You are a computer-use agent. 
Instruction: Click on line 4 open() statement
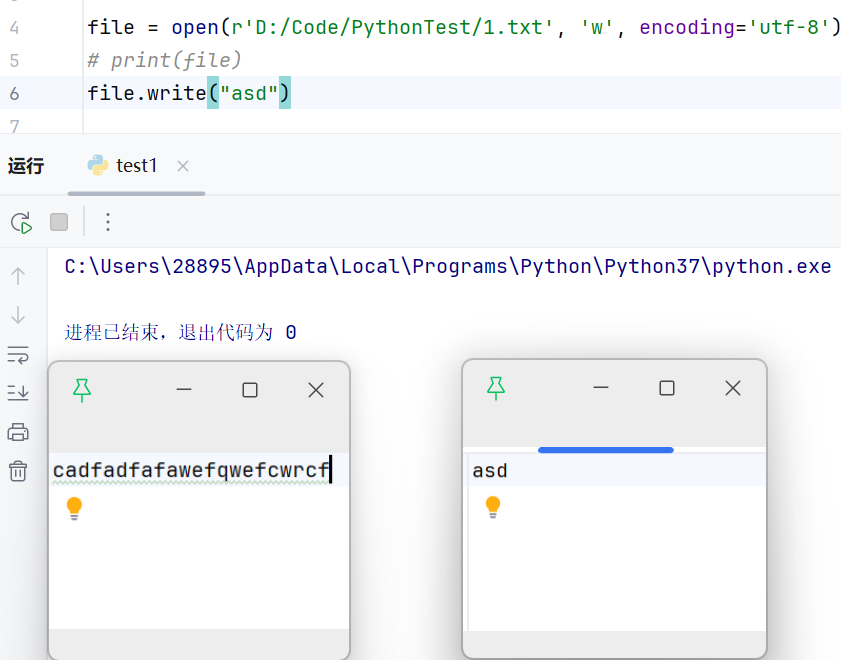point(464,27)
